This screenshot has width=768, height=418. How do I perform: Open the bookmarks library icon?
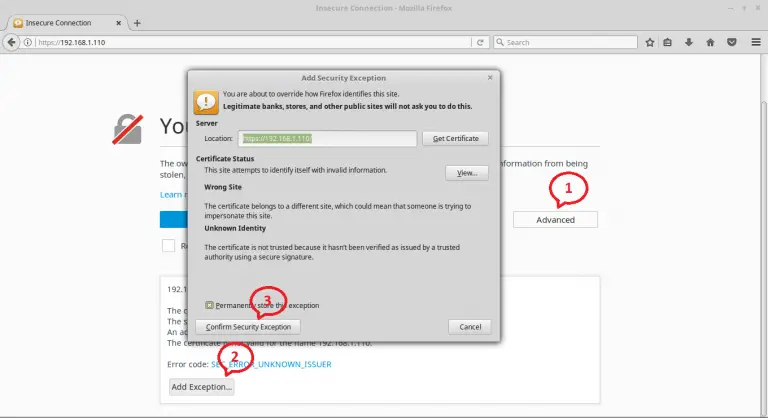(x=670, y=43)
